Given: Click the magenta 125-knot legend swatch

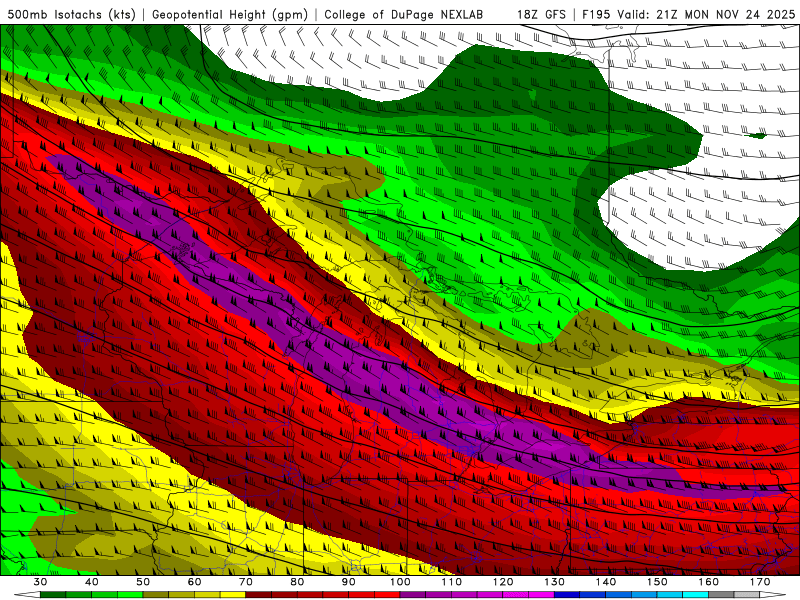Looking at the screenshot, I should tap(541, 595).
